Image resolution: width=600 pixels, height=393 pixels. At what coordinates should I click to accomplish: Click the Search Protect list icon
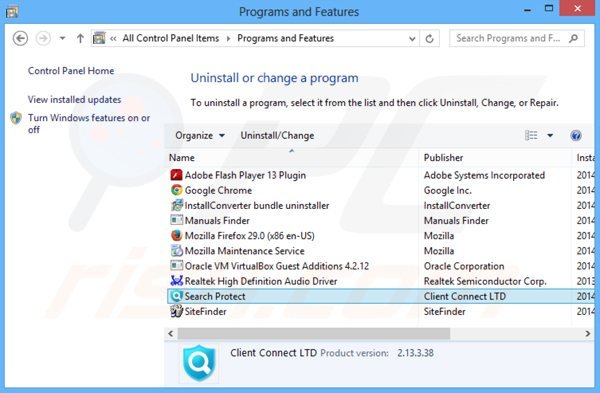tap(176, 296)
